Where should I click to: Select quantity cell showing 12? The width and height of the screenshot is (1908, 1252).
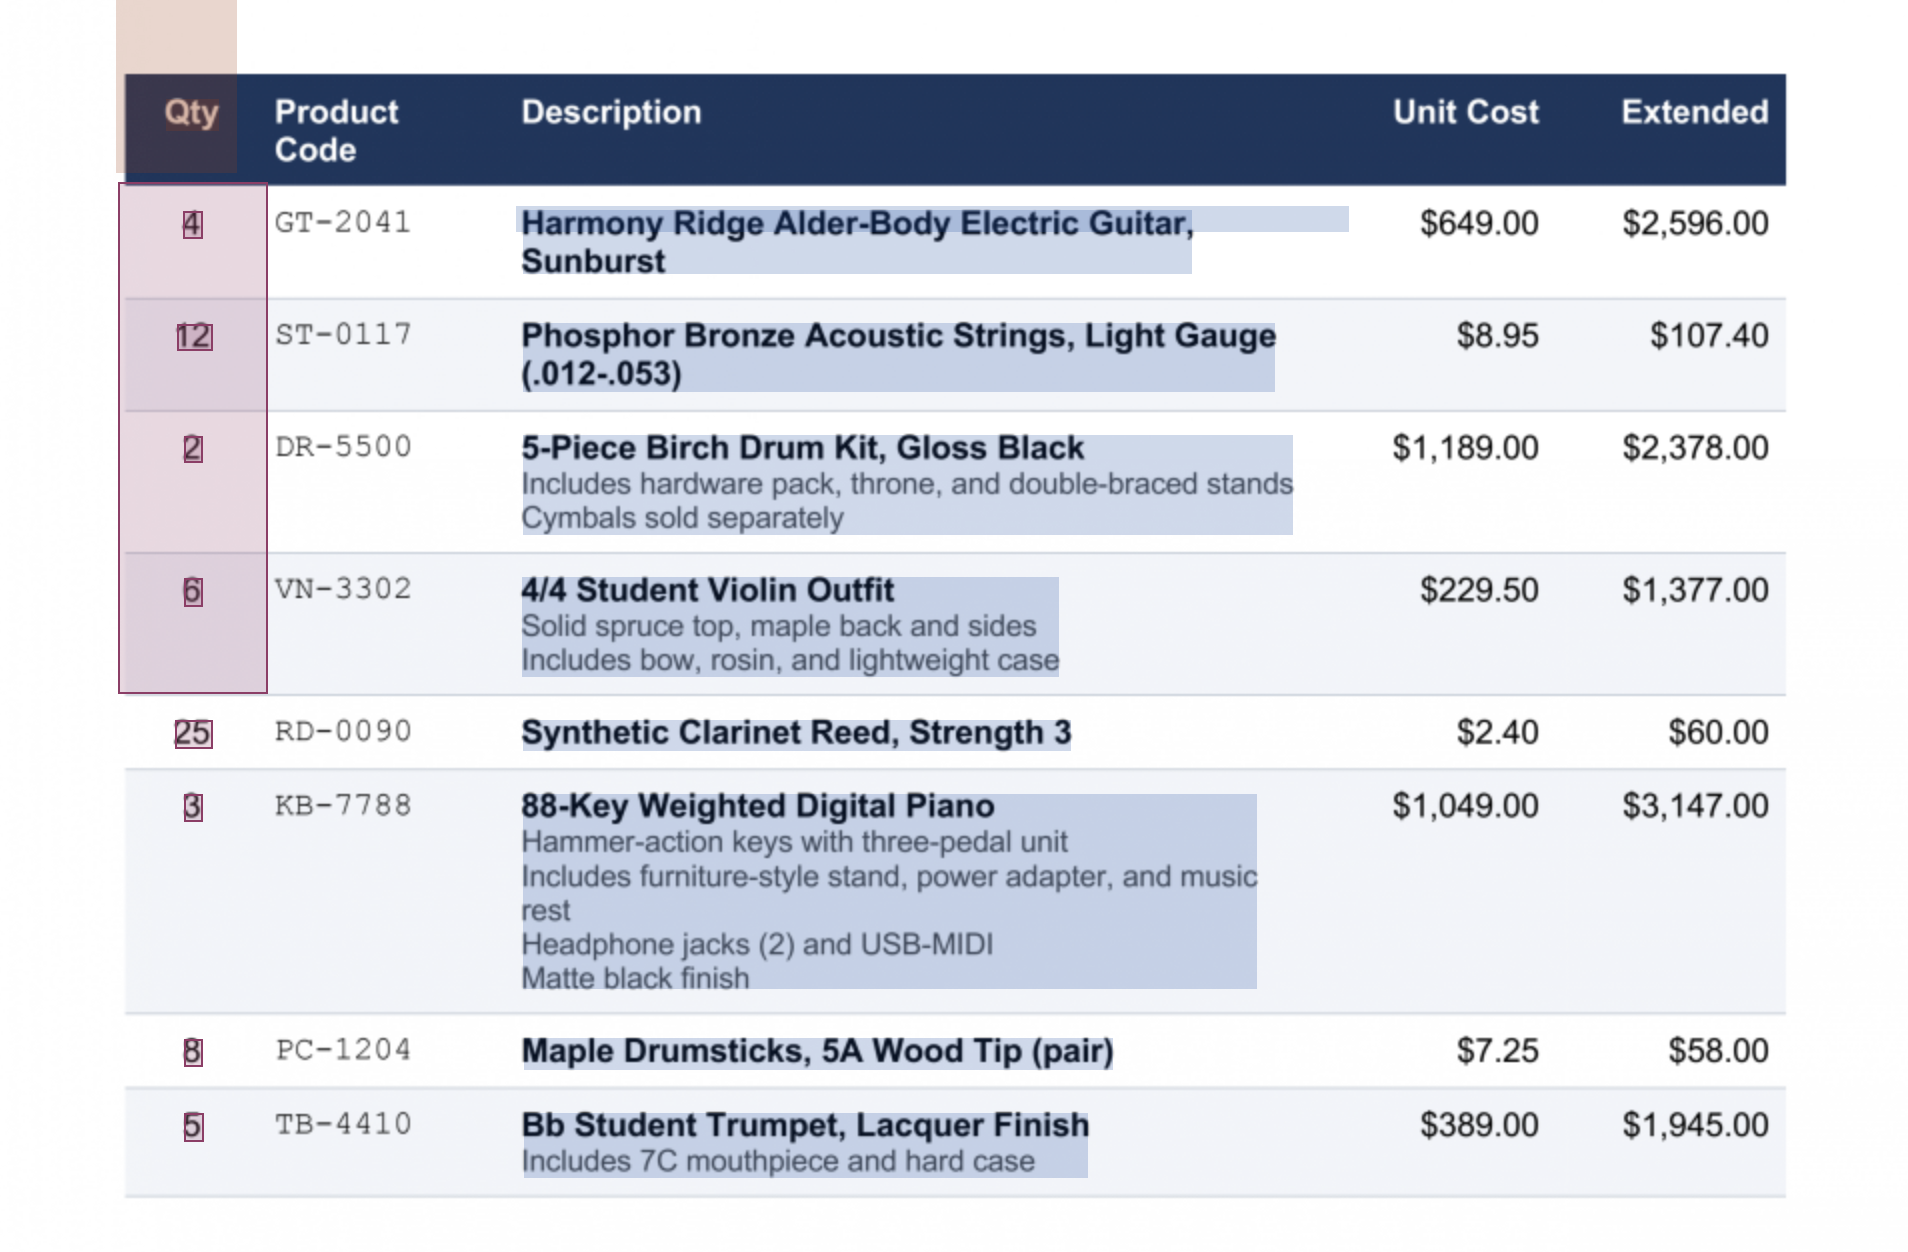point(193,336)
